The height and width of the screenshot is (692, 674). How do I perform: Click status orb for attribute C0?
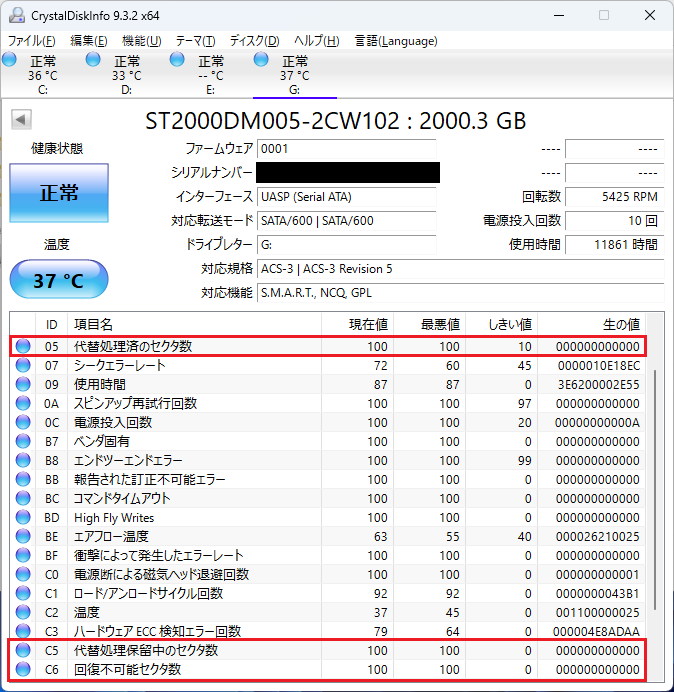pyautogui.click(x=23, y=574)
